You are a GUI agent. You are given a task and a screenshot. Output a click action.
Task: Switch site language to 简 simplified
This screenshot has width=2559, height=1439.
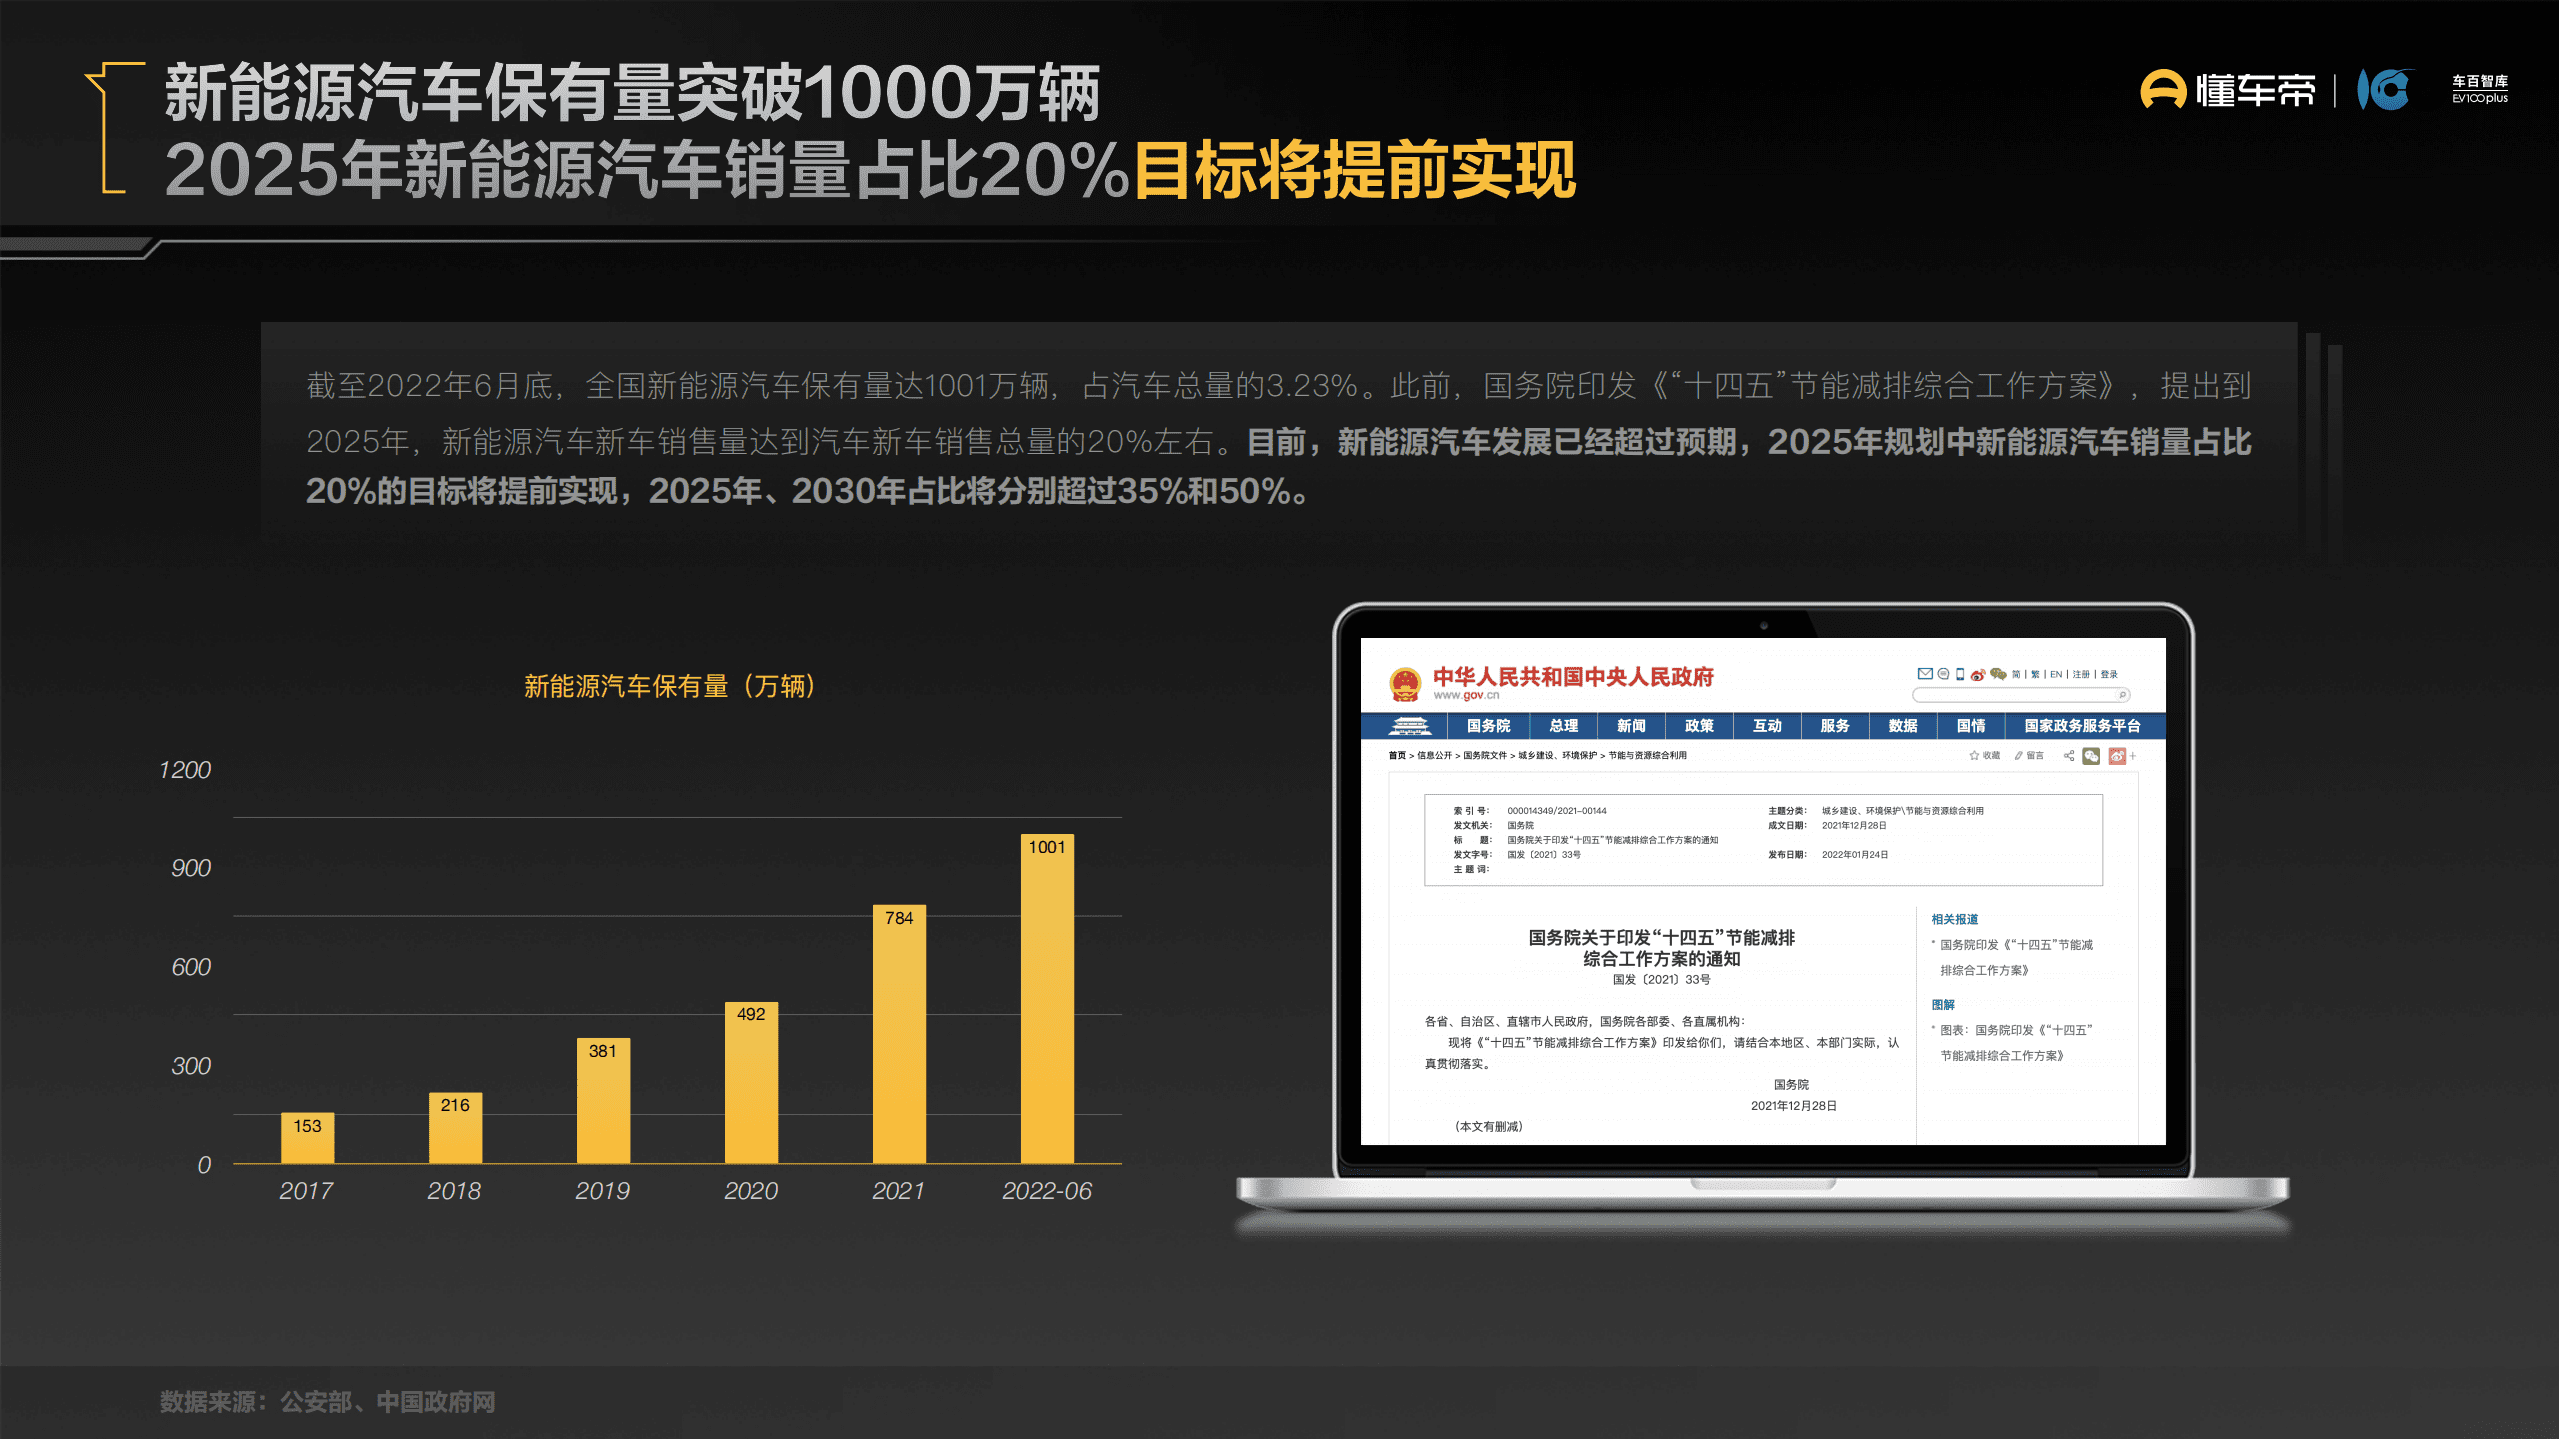(2016, 674)
